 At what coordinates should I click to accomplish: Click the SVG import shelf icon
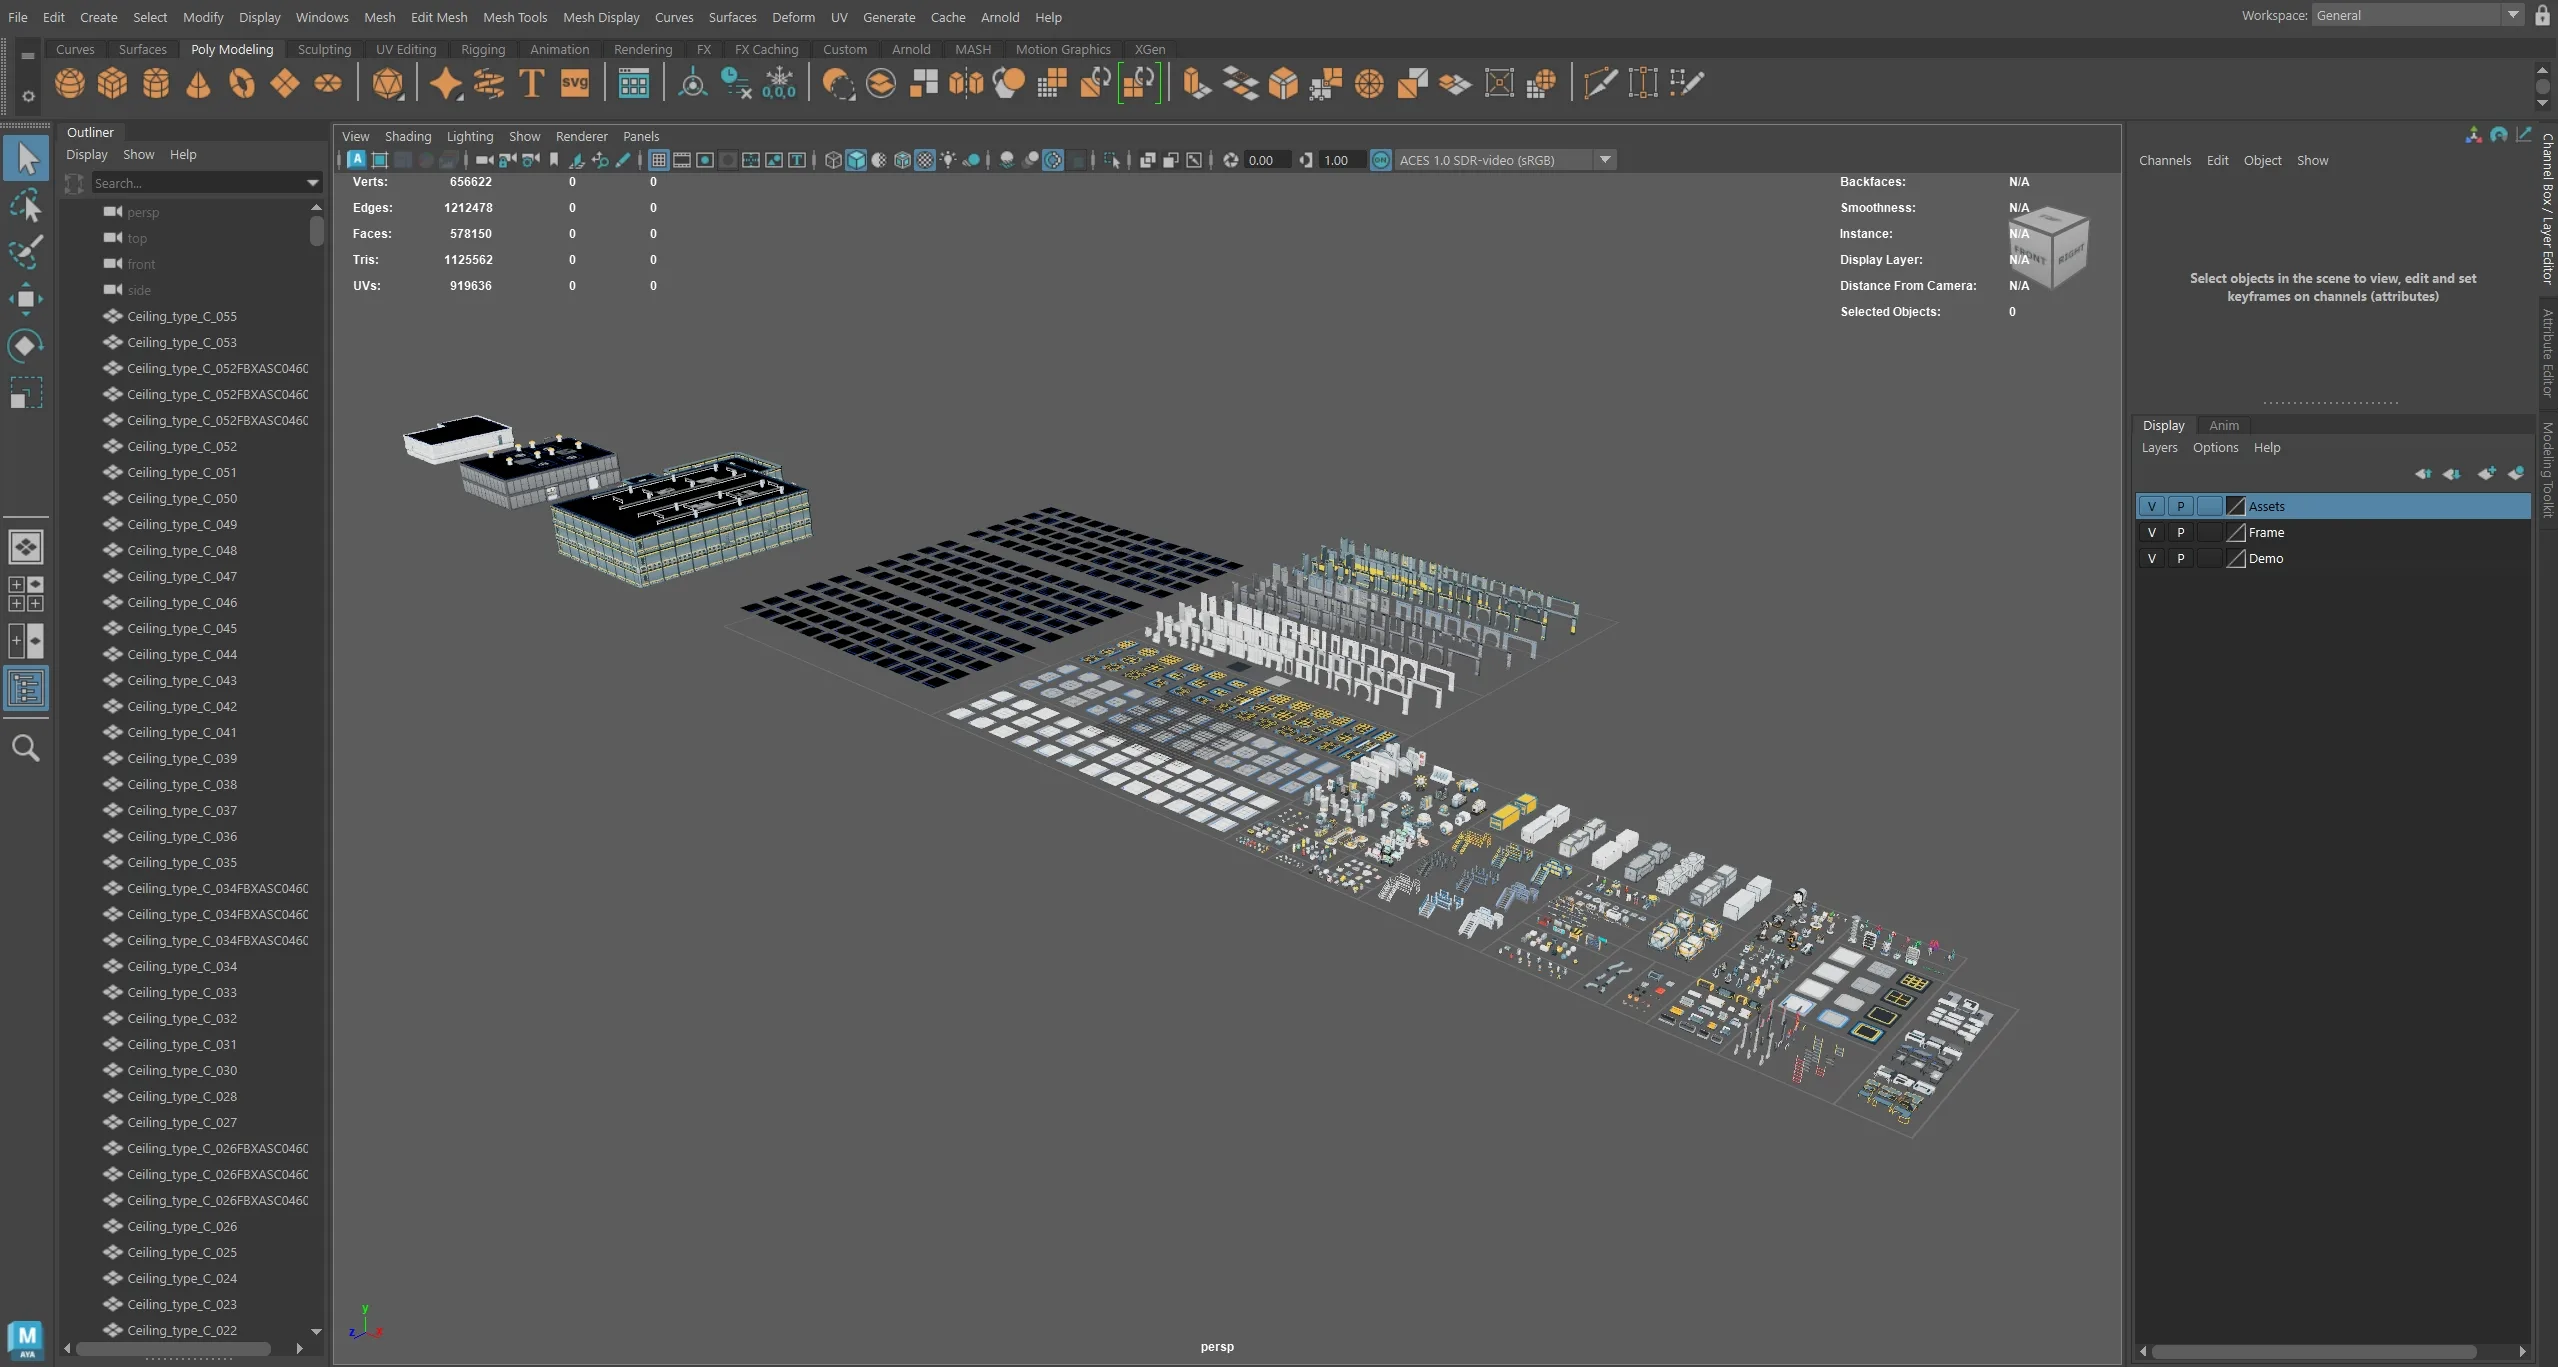(x=575, y=84)
